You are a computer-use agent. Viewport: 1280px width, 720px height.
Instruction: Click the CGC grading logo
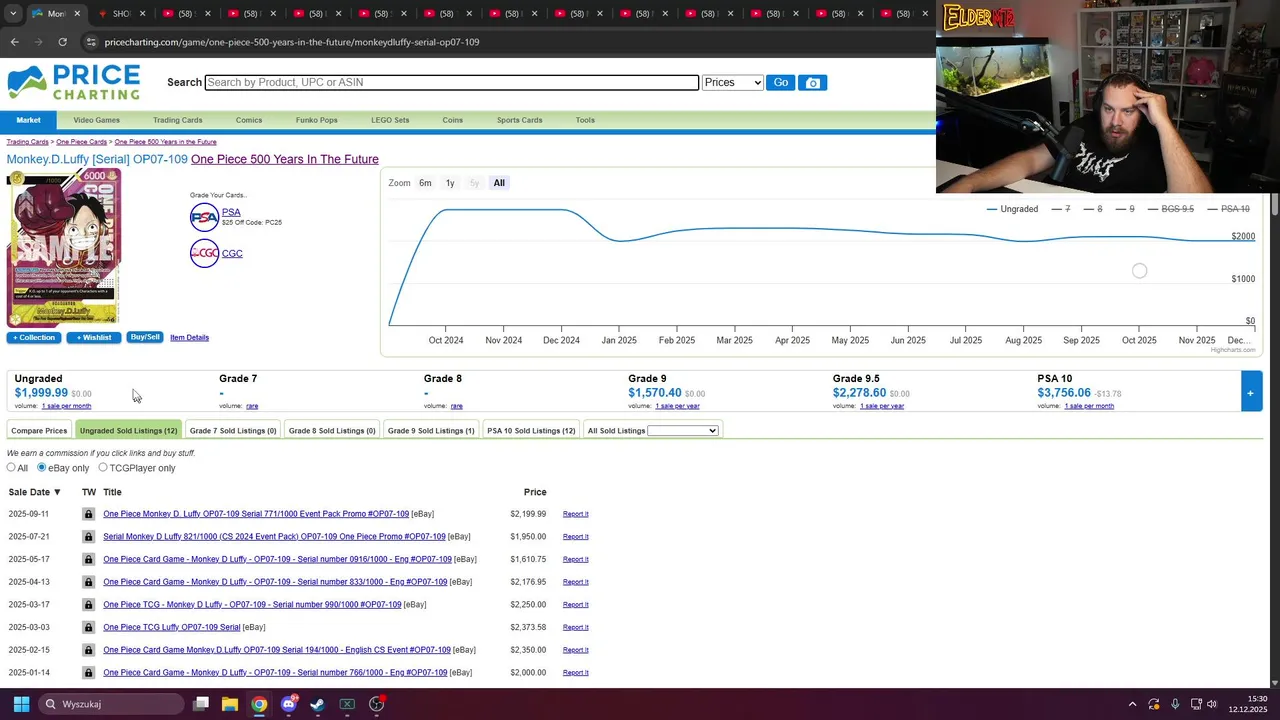[x=204, y=253]
